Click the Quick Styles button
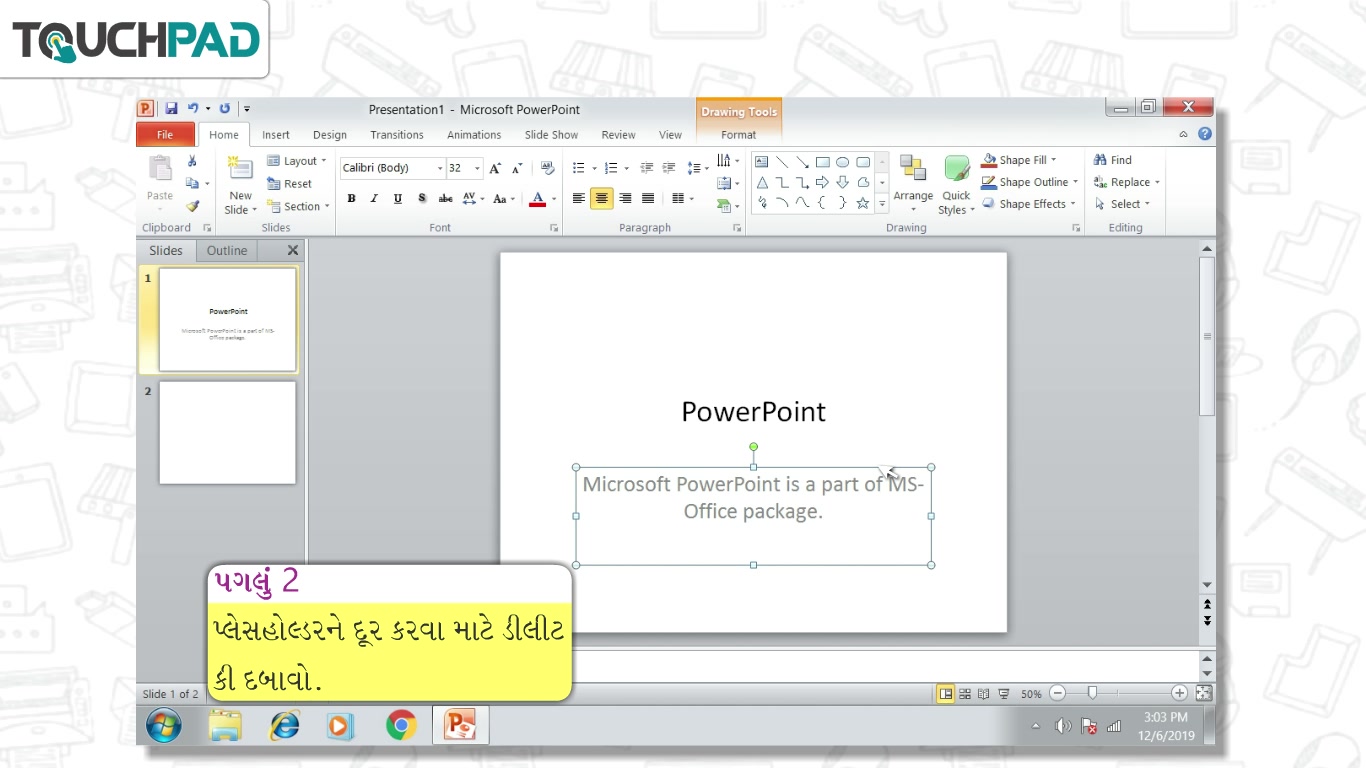The width and height of the screenshot is (1366, 768). pos(956,184)
